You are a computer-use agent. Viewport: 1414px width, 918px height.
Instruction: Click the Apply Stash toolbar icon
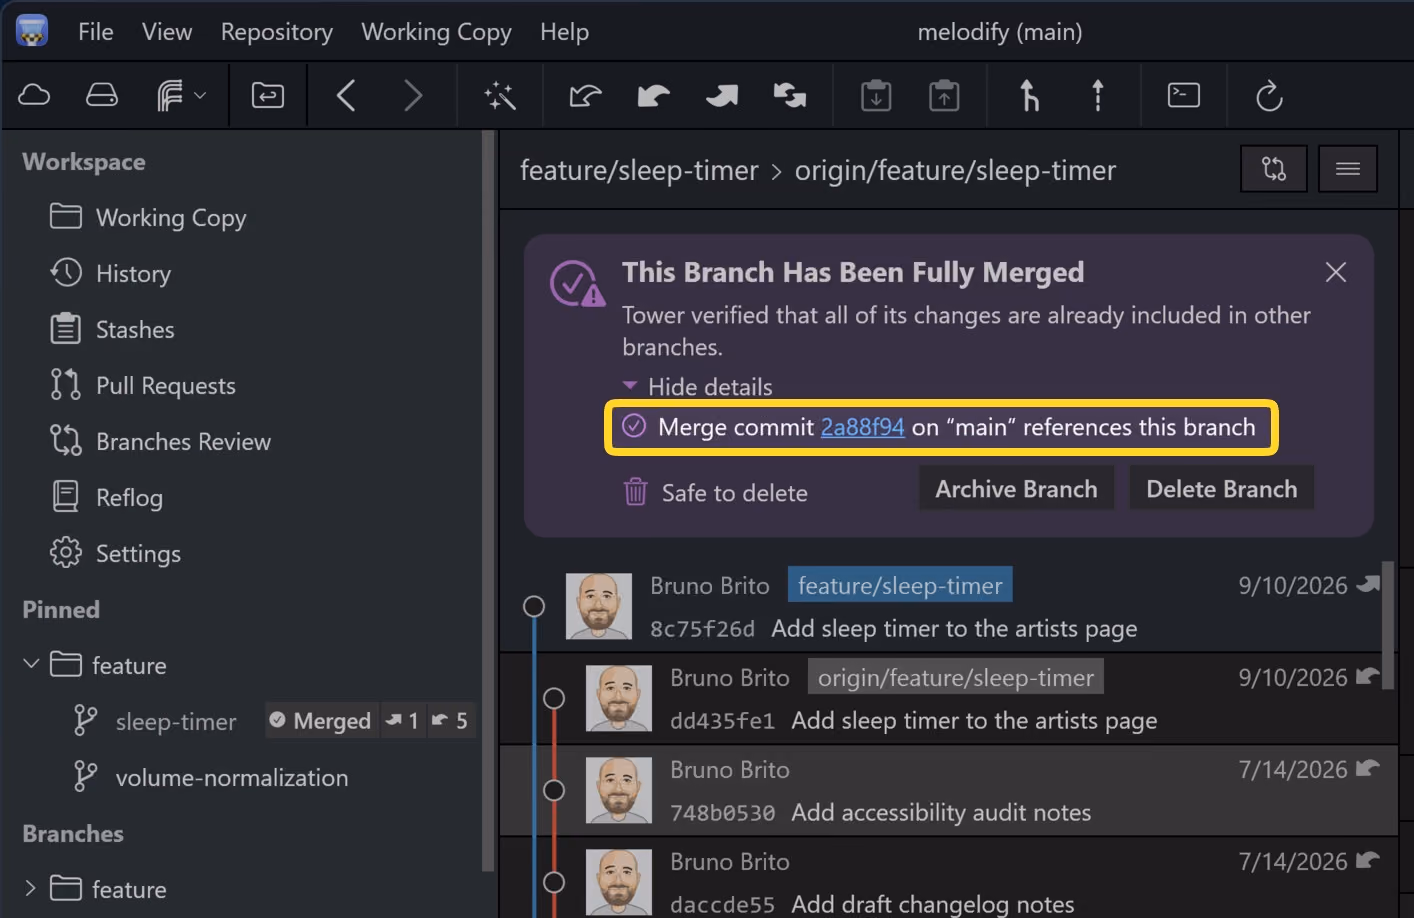944,96
